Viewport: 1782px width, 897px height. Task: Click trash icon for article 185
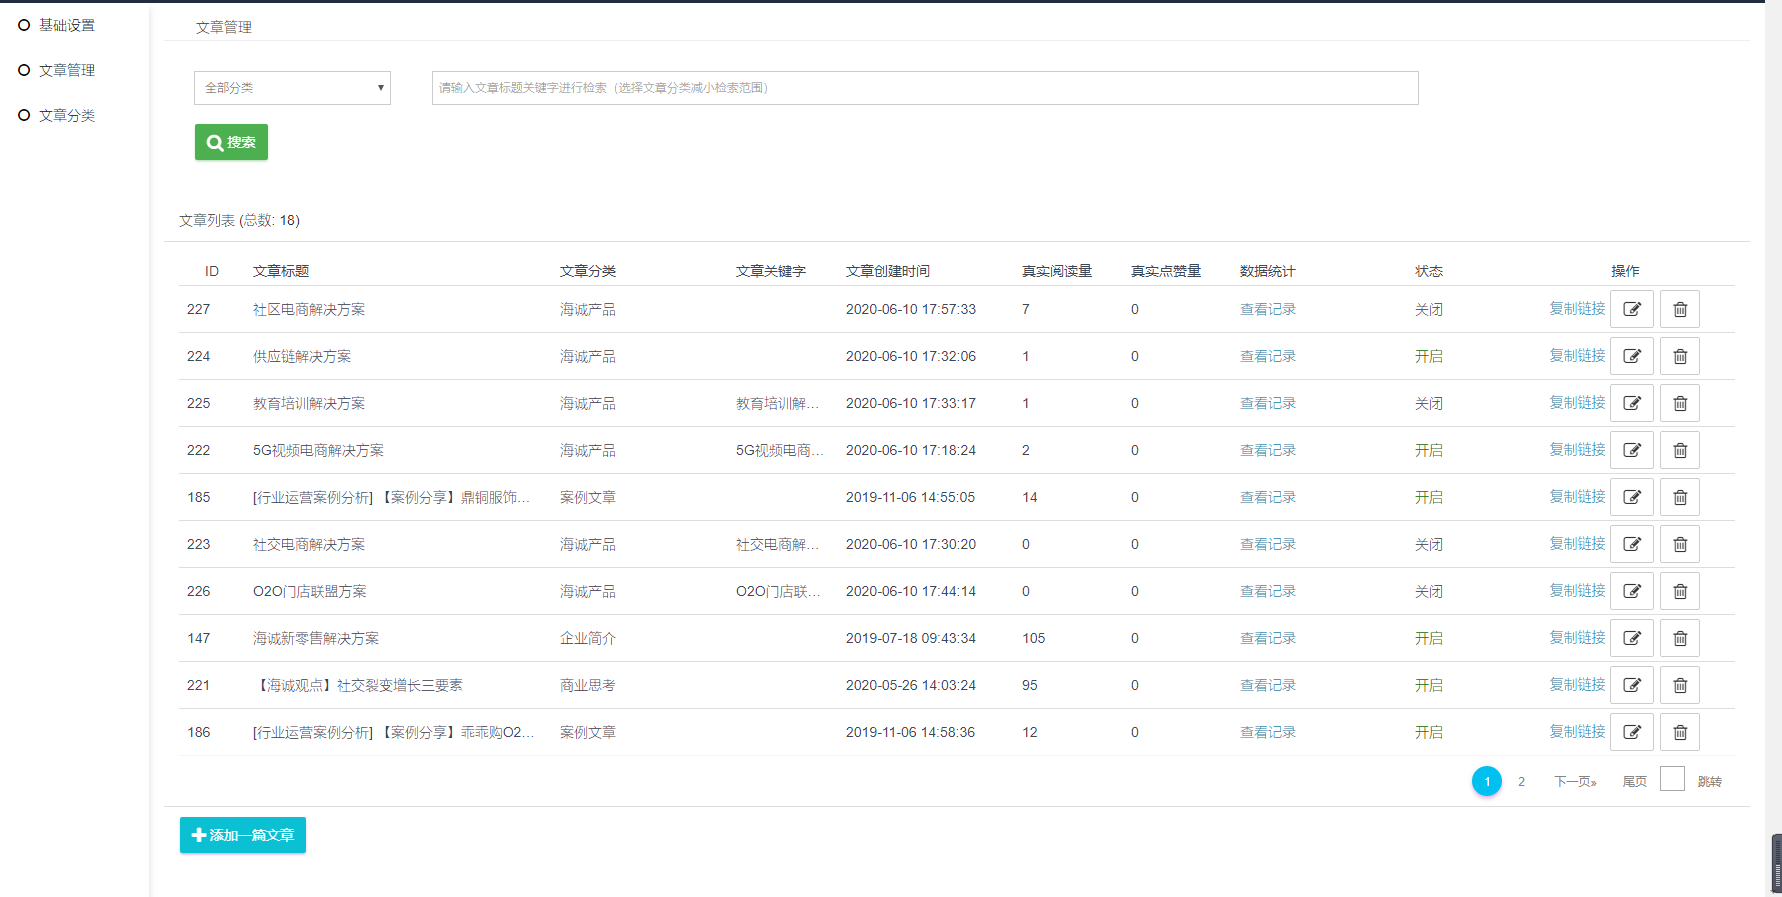(1679, 497)
